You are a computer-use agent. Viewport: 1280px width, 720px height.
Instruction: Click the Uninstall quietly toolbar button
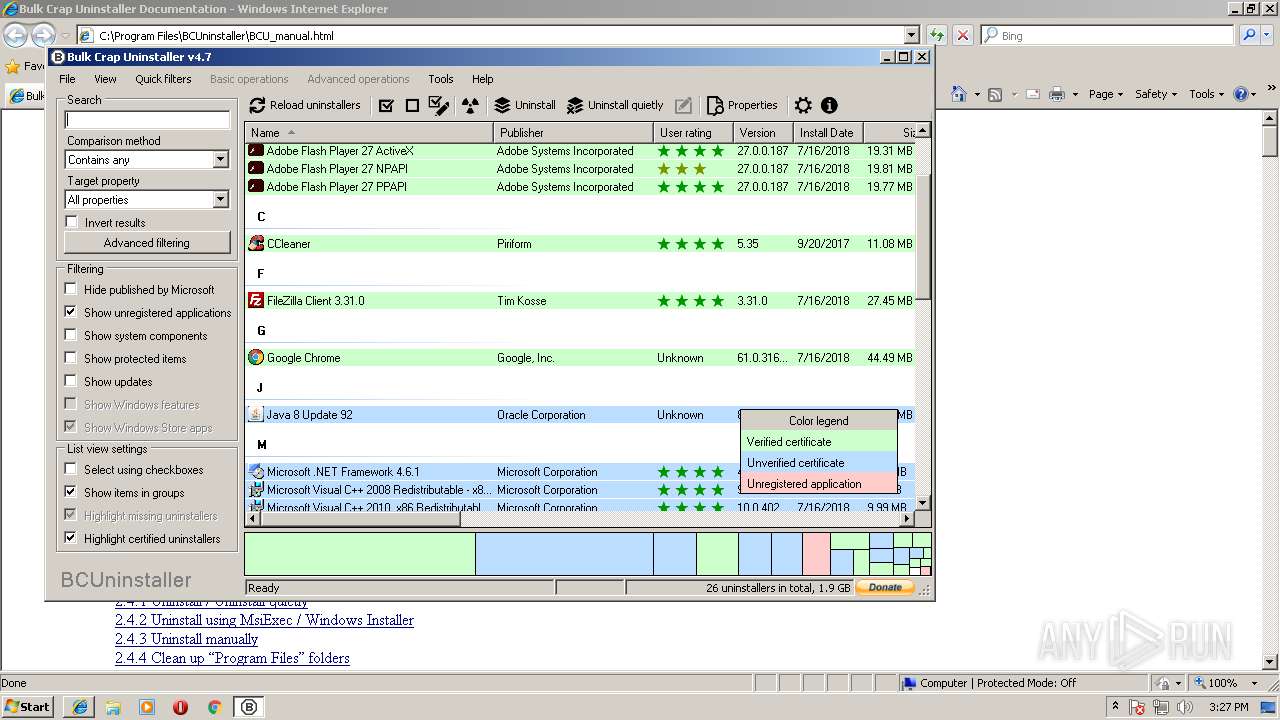coord(615,105)
